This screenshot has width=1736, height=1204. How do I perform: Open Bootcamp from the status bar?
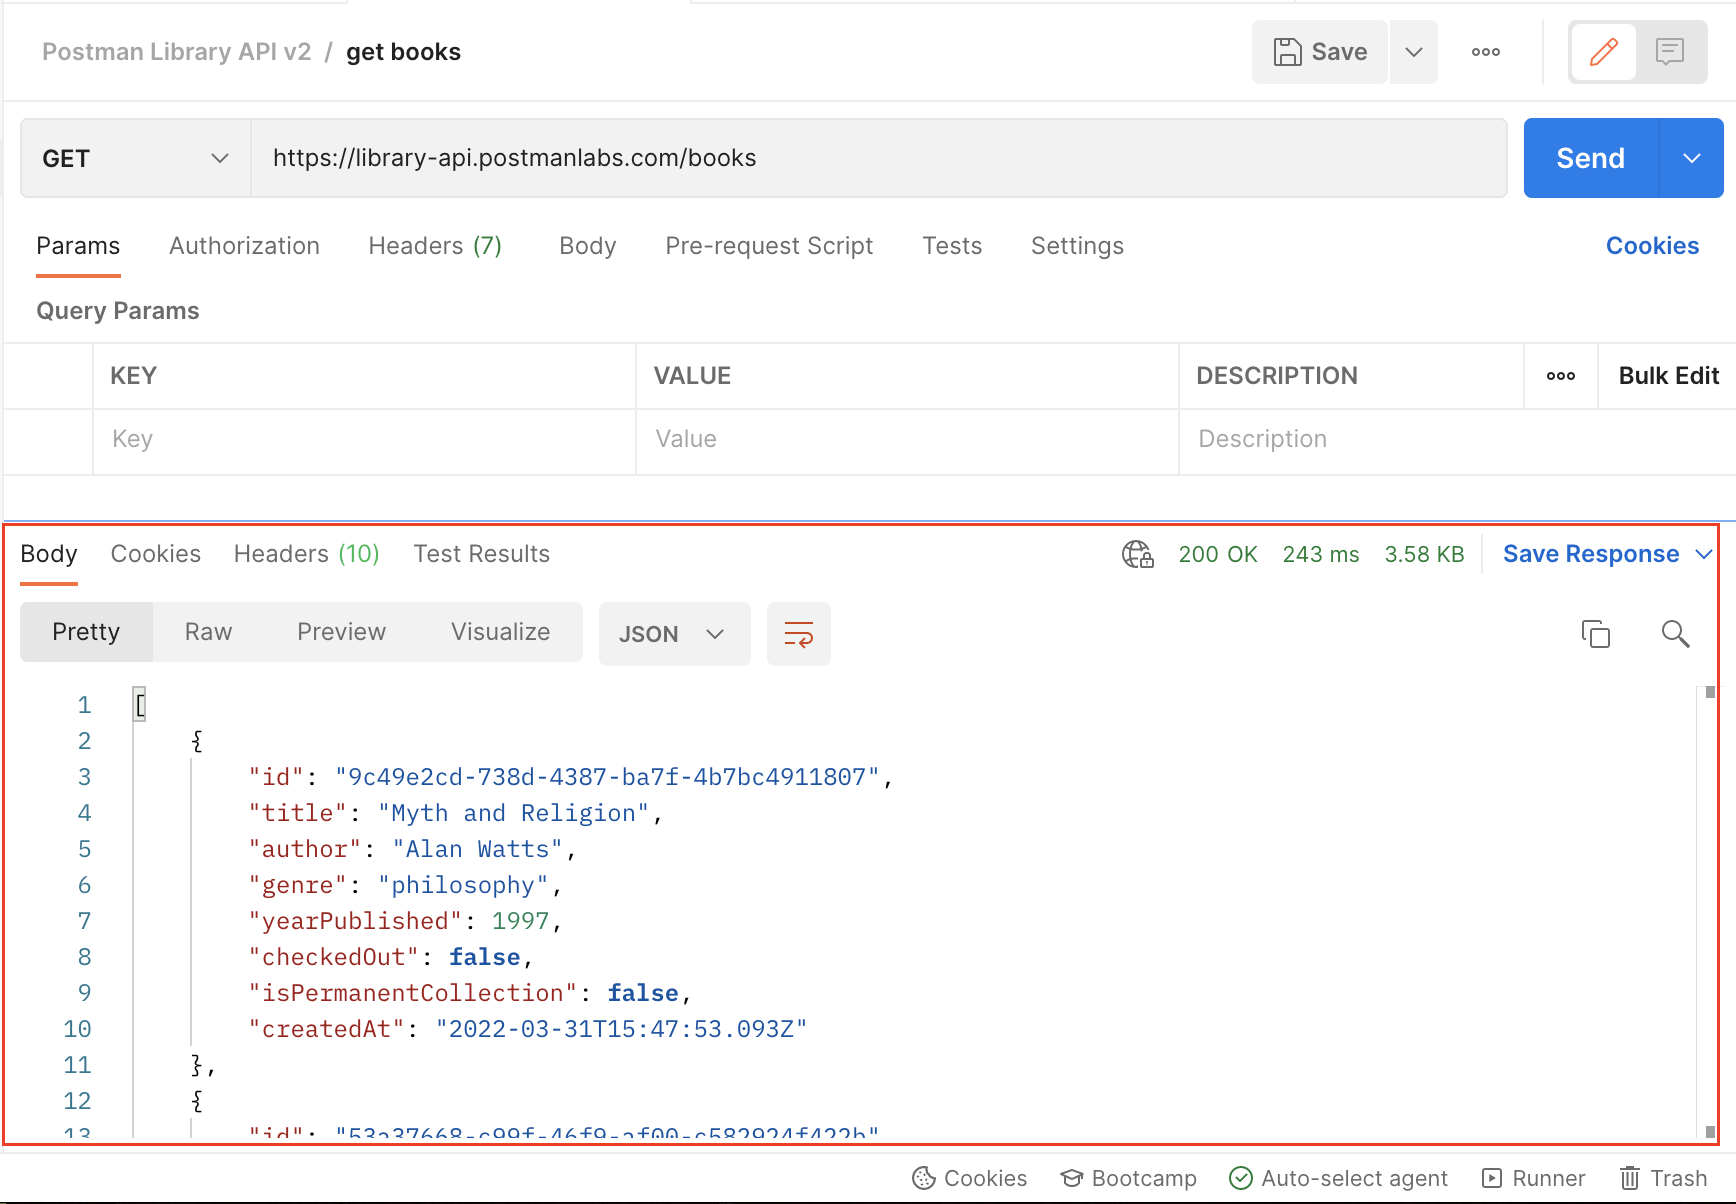1128,1178
